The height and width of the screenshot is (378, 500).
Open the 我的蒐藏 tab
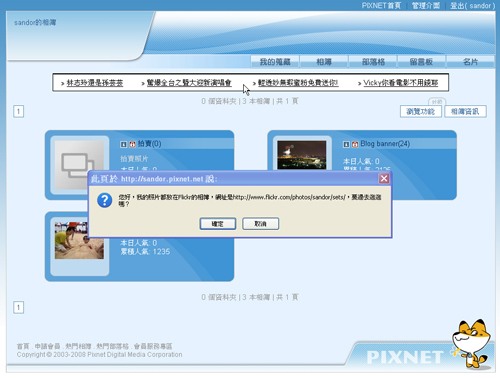pos(275,62)
